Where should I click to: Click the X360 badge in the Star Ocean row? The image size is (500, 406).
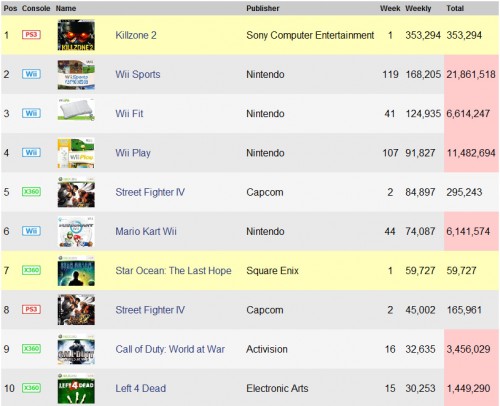31,270
